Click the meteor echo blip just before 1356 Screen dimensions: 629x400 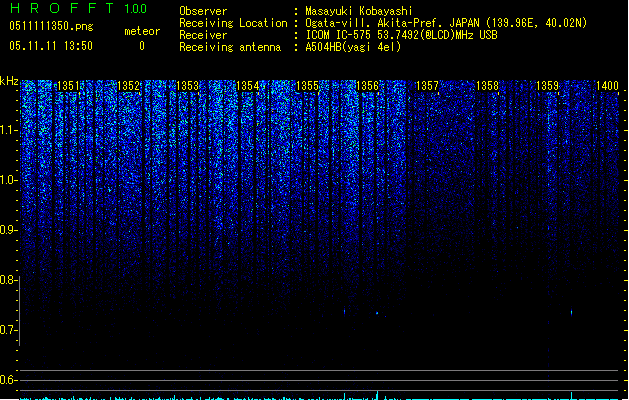pyautogui.click(x=345, y=311)
